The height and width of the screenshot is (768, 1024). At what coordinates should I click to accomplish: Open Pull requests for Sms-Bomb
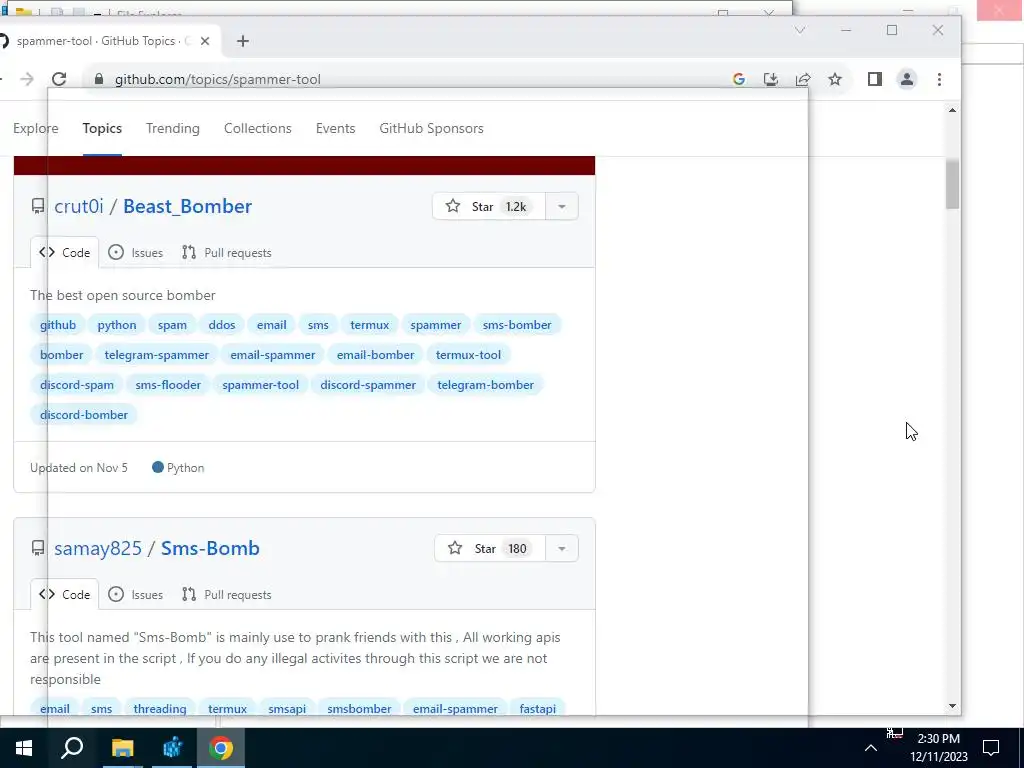[227, 595]
